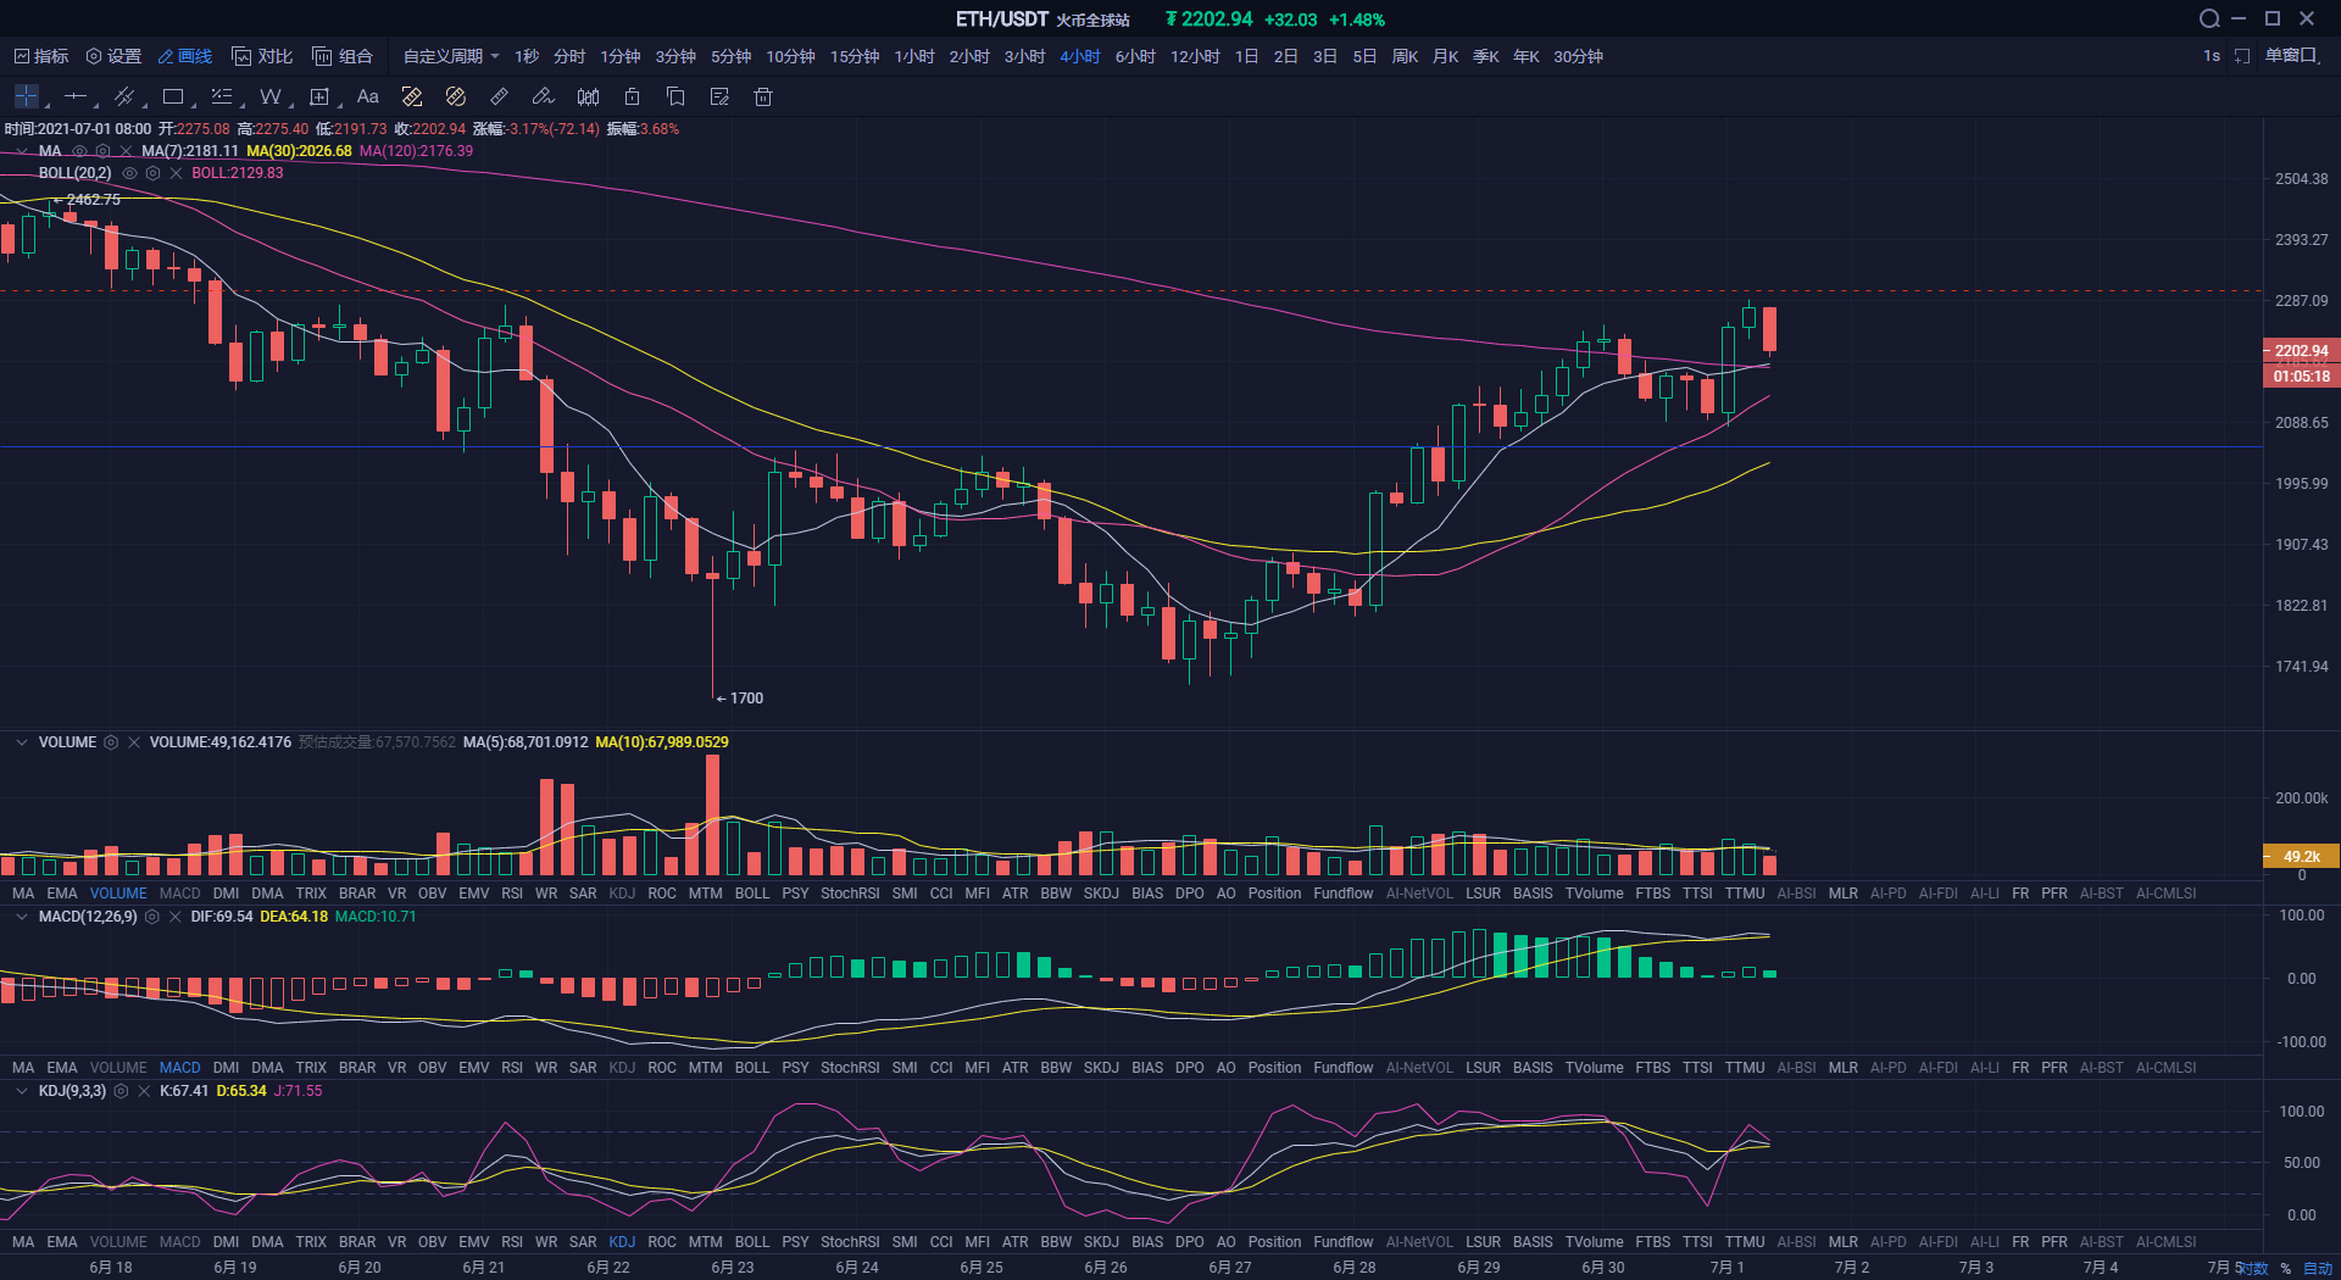Open the search magnifier icon
This screenshot has height=1280, width=2341.
(2209, 19)
